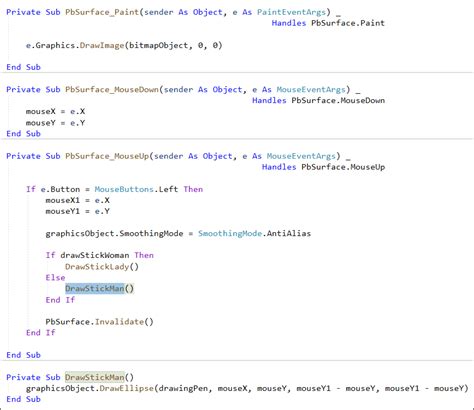Screen dimensions: 474x410
Task: Click the DrawImage method call
Action: (102, 45)
